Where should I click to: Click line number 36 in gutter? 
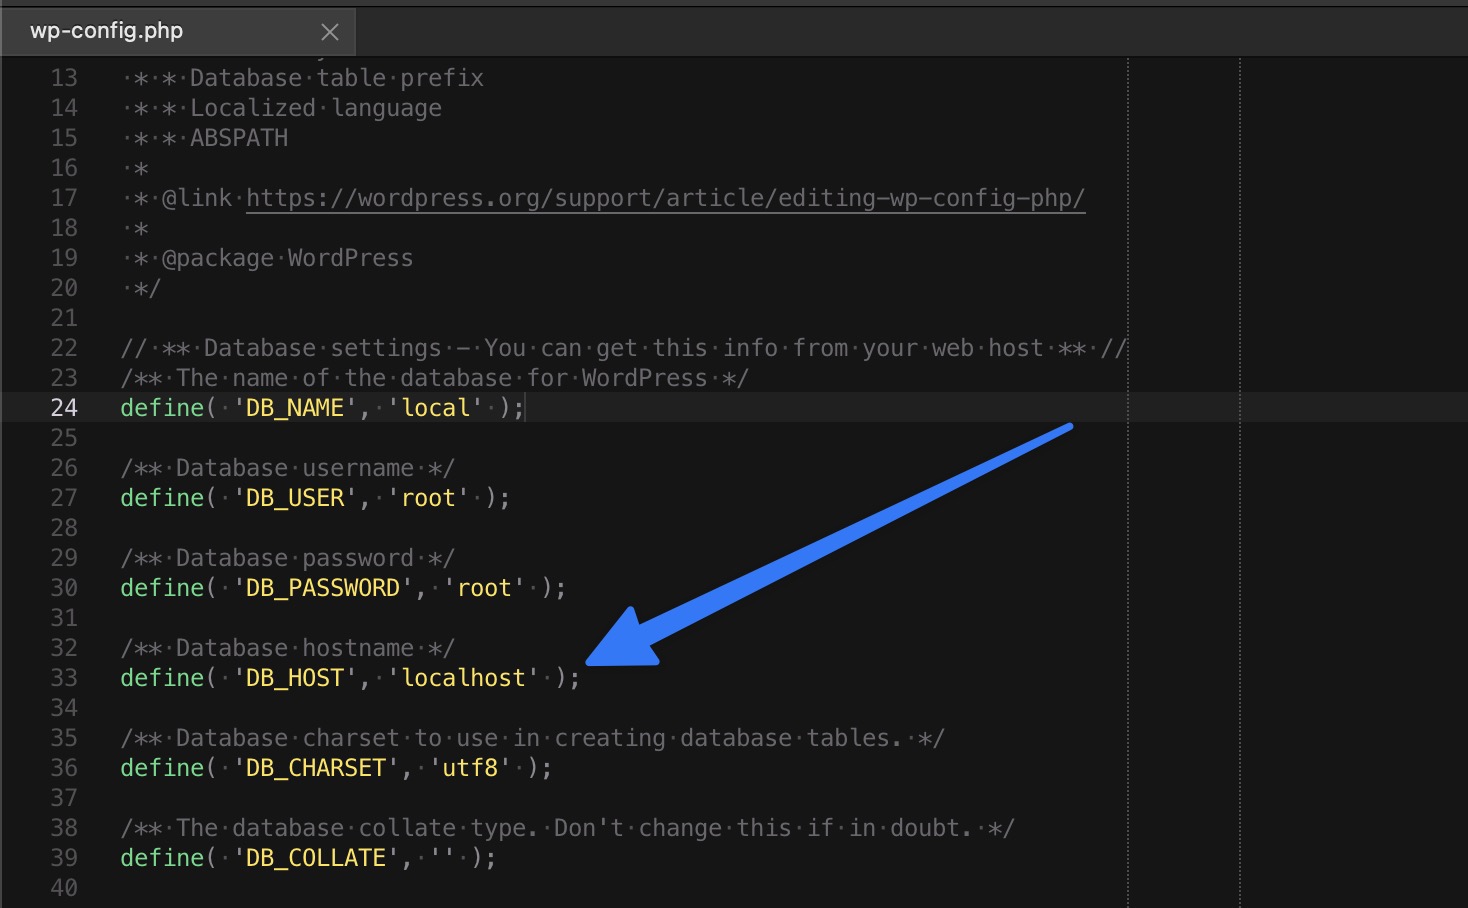(64, 768)
